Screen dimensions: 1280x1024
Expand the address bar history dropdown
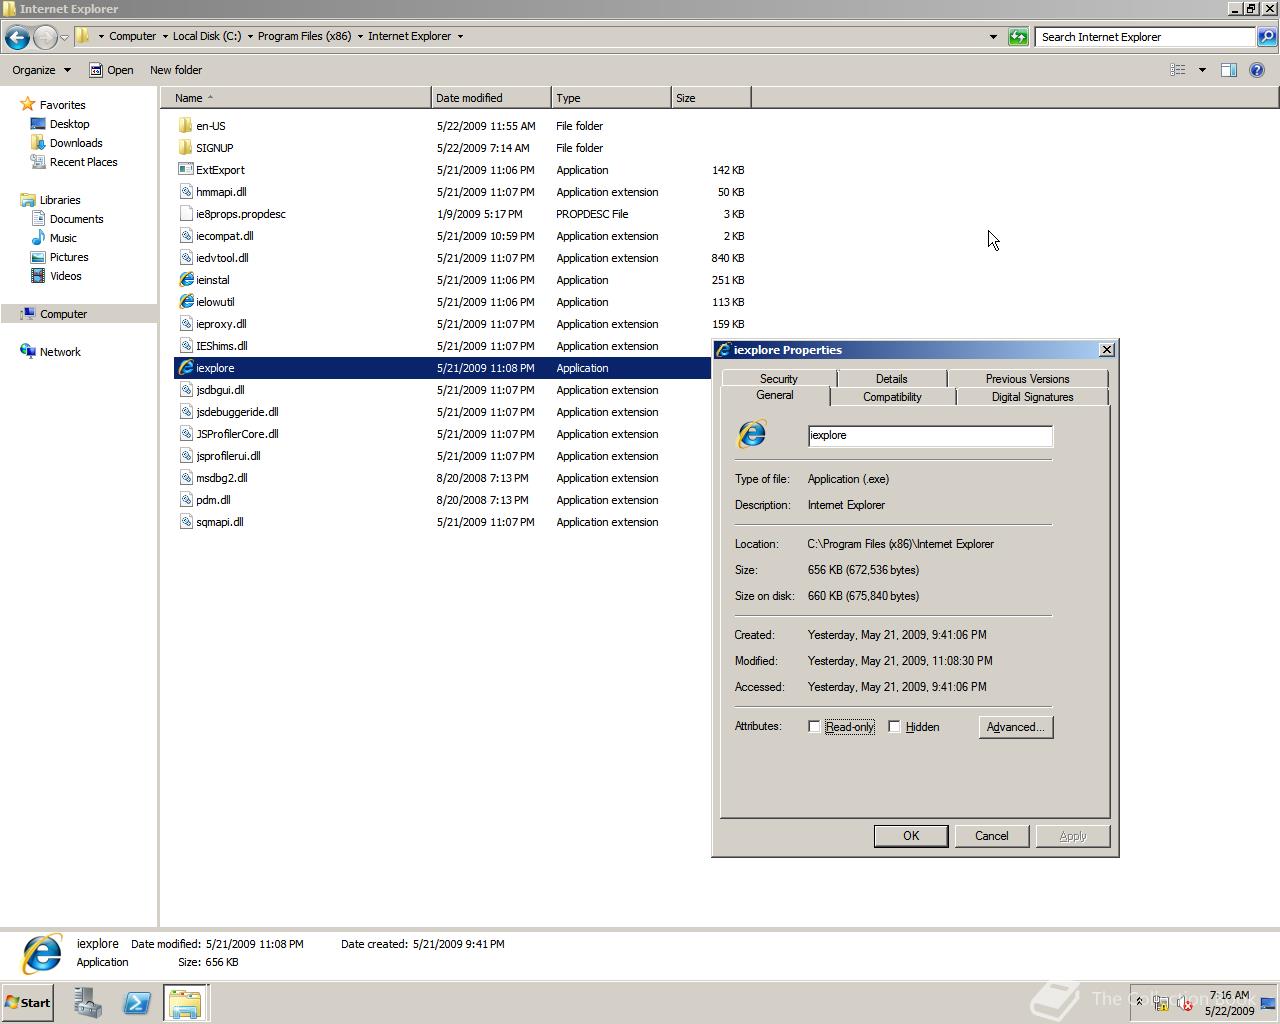993,37
